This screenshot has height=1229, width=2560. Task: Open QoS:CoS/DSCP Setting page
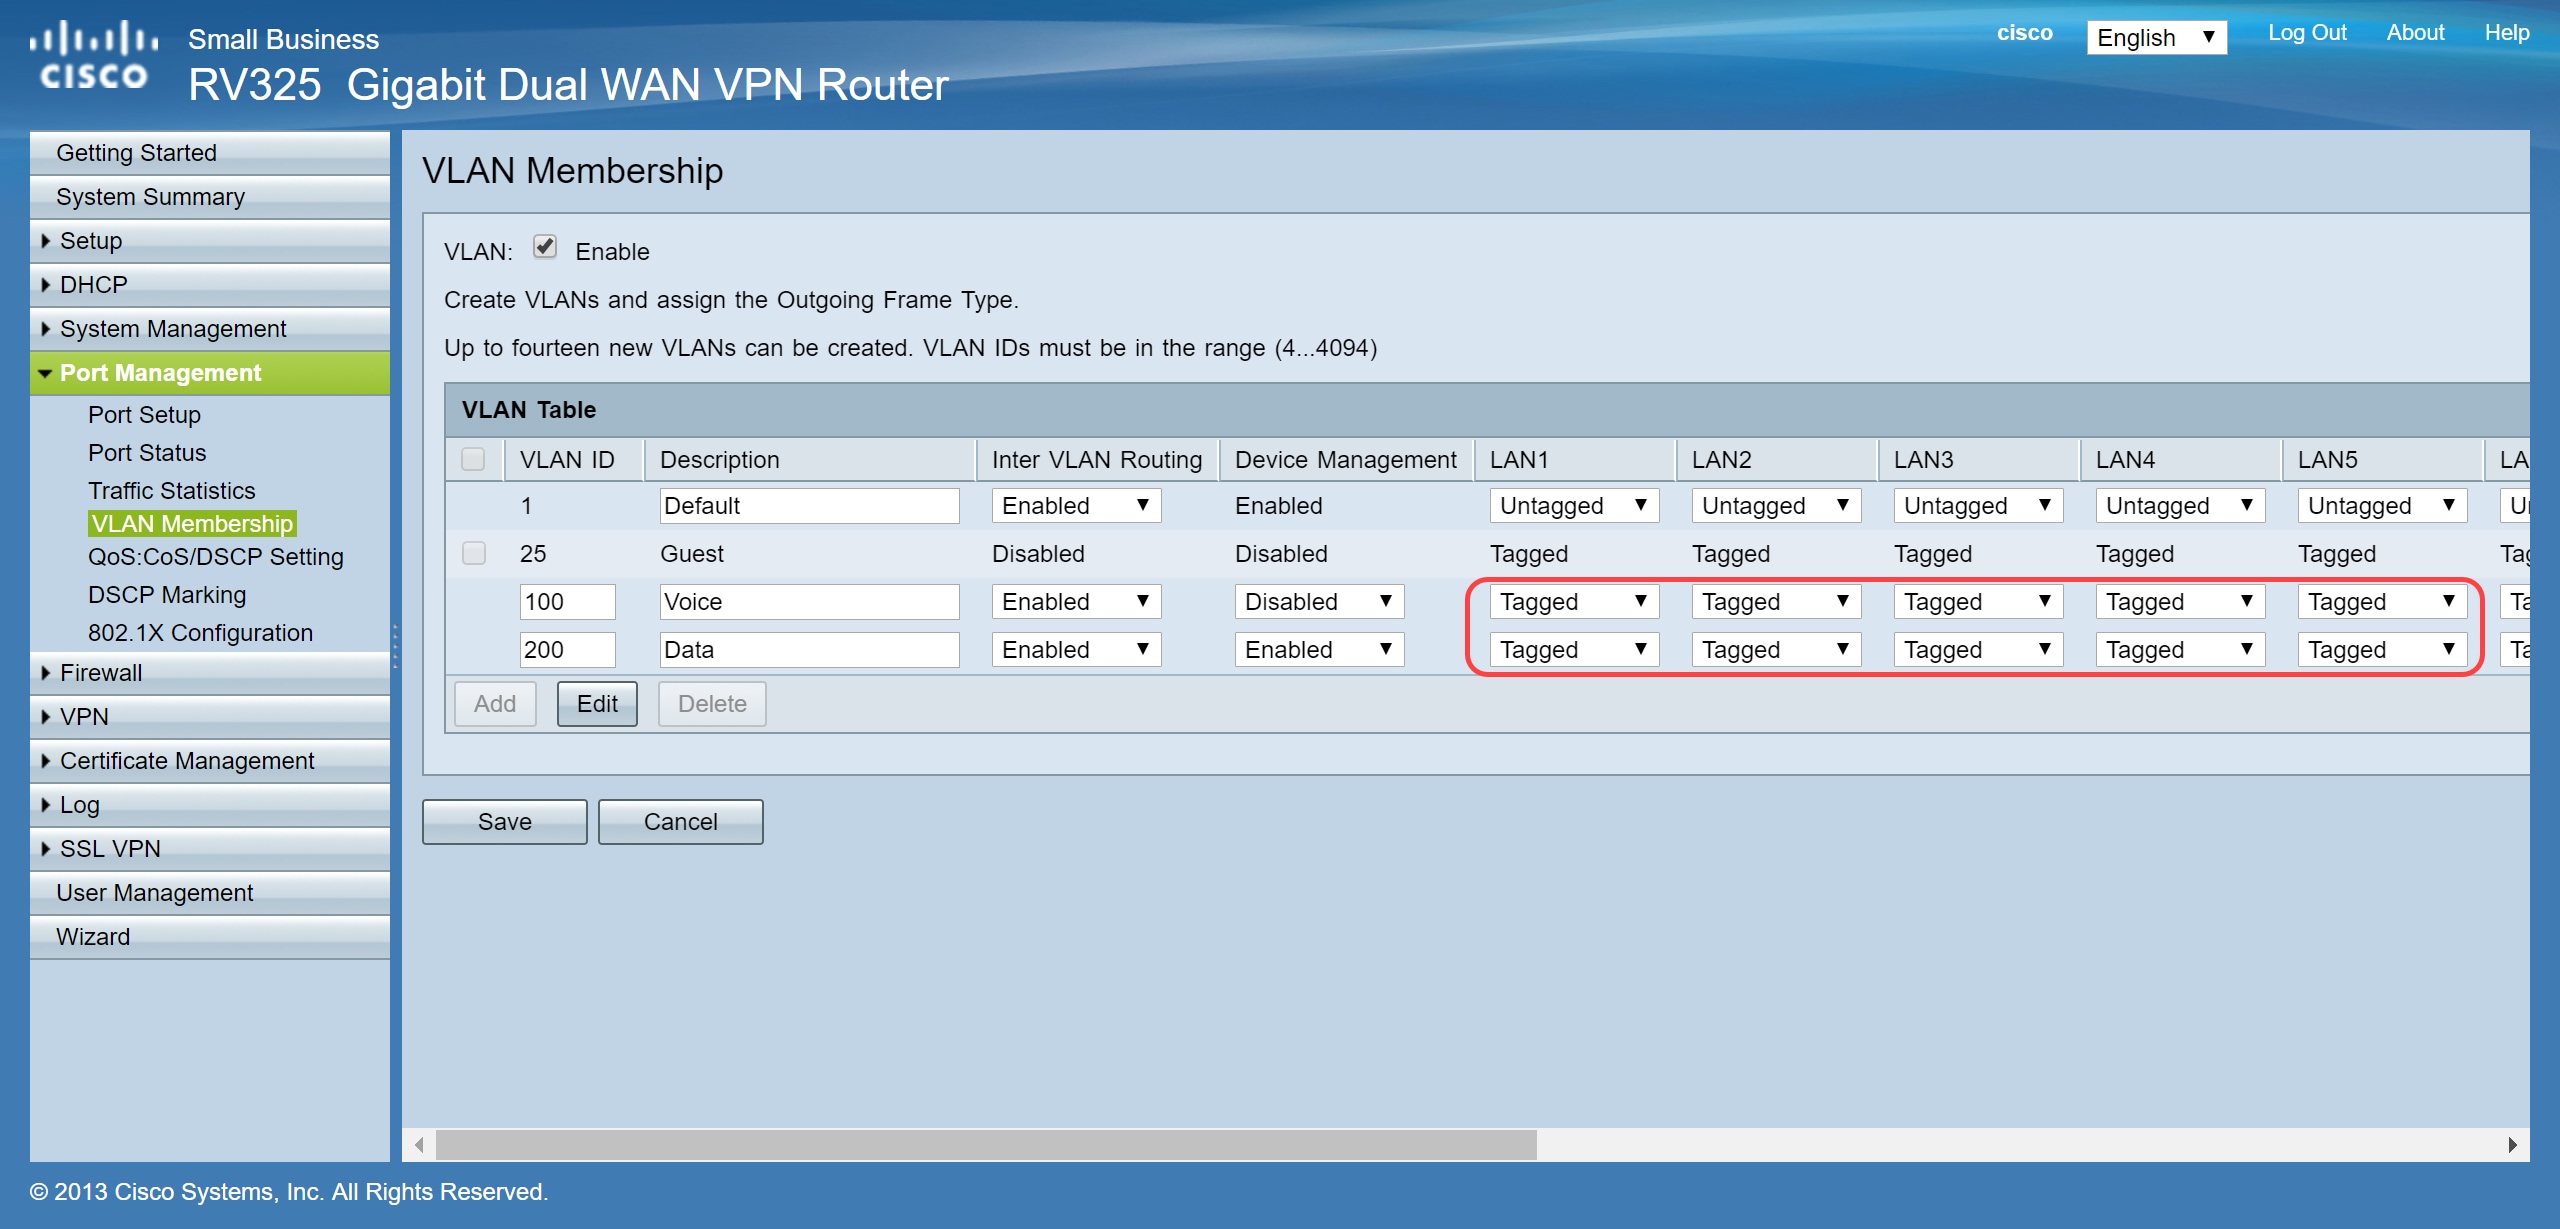pos(215,557)
